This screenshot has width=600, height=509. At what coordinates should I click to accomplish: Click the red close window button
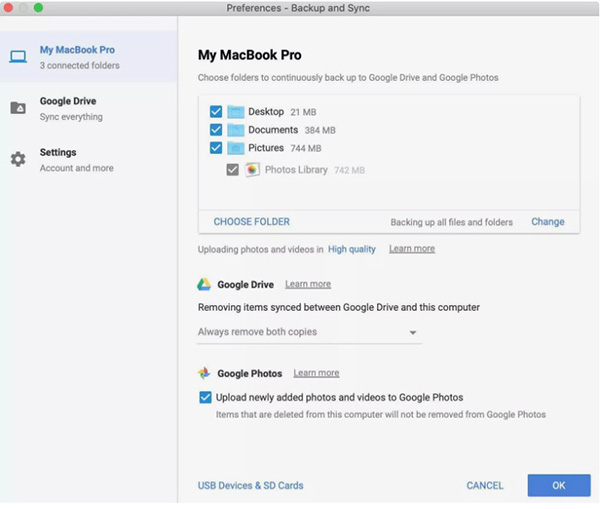point(8,8)
